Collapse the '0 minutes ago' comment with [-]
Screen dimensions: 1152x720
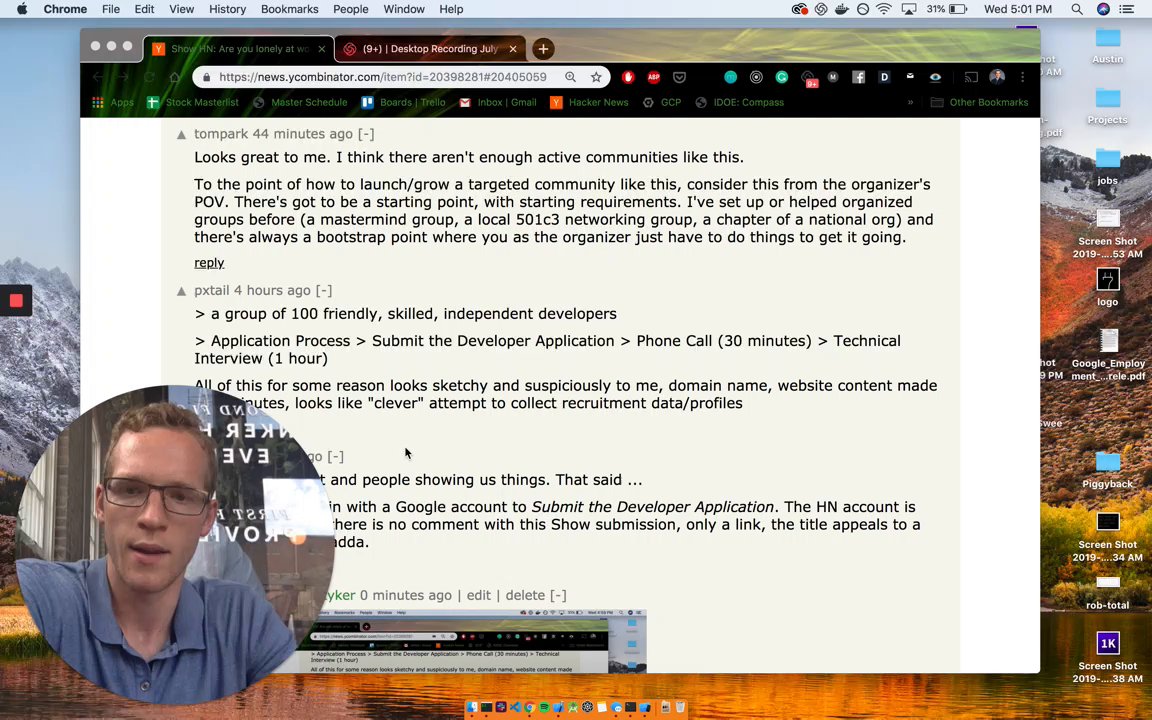(x=558, y=595)
